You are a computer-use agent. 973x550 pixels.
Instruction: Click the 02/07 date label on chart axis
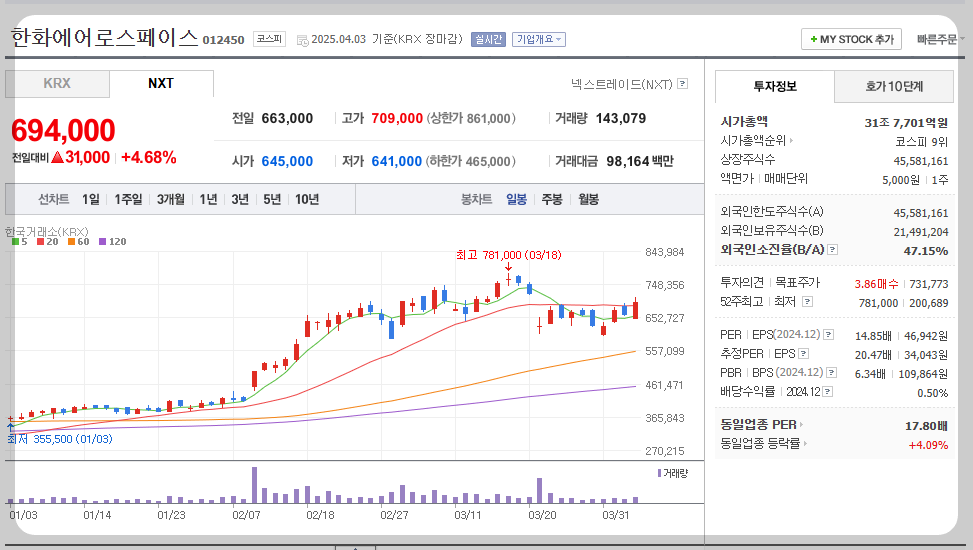pos(246,515)
